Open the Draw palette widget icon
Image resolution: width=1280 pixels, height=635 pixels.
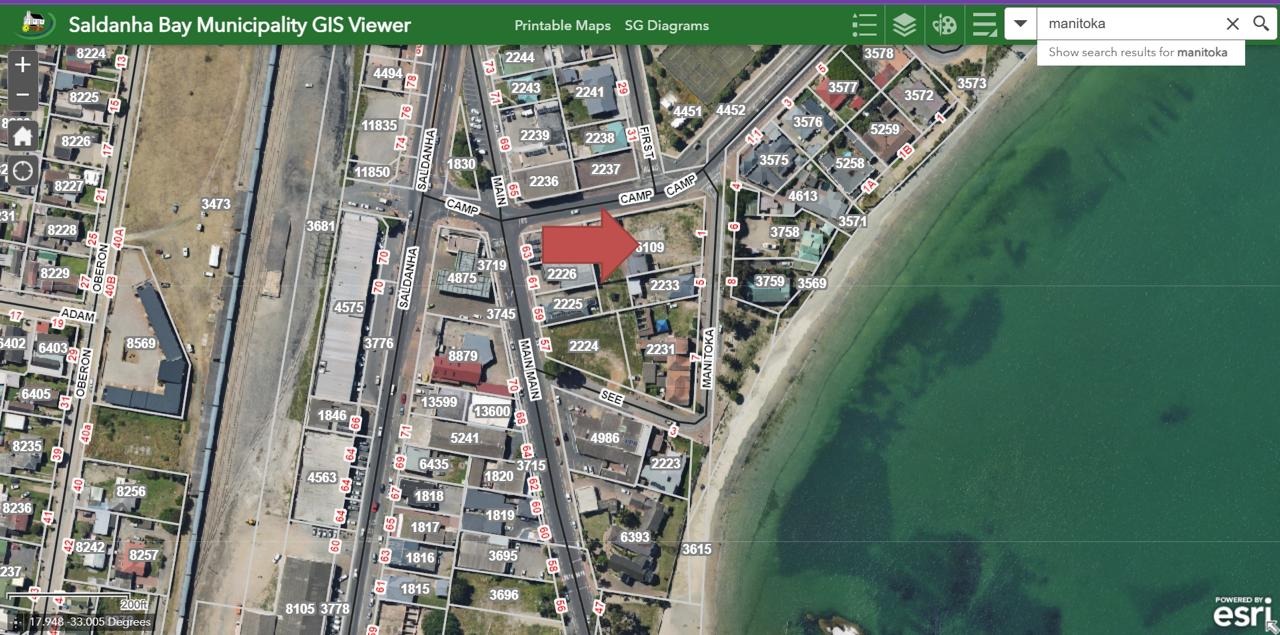945,24
